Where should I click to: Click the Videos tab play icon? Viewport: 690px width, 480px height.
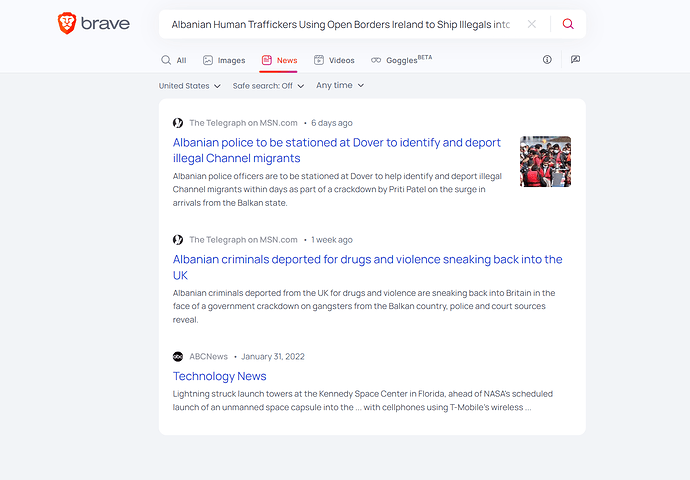pyautogui.click(x=319, y=60)
